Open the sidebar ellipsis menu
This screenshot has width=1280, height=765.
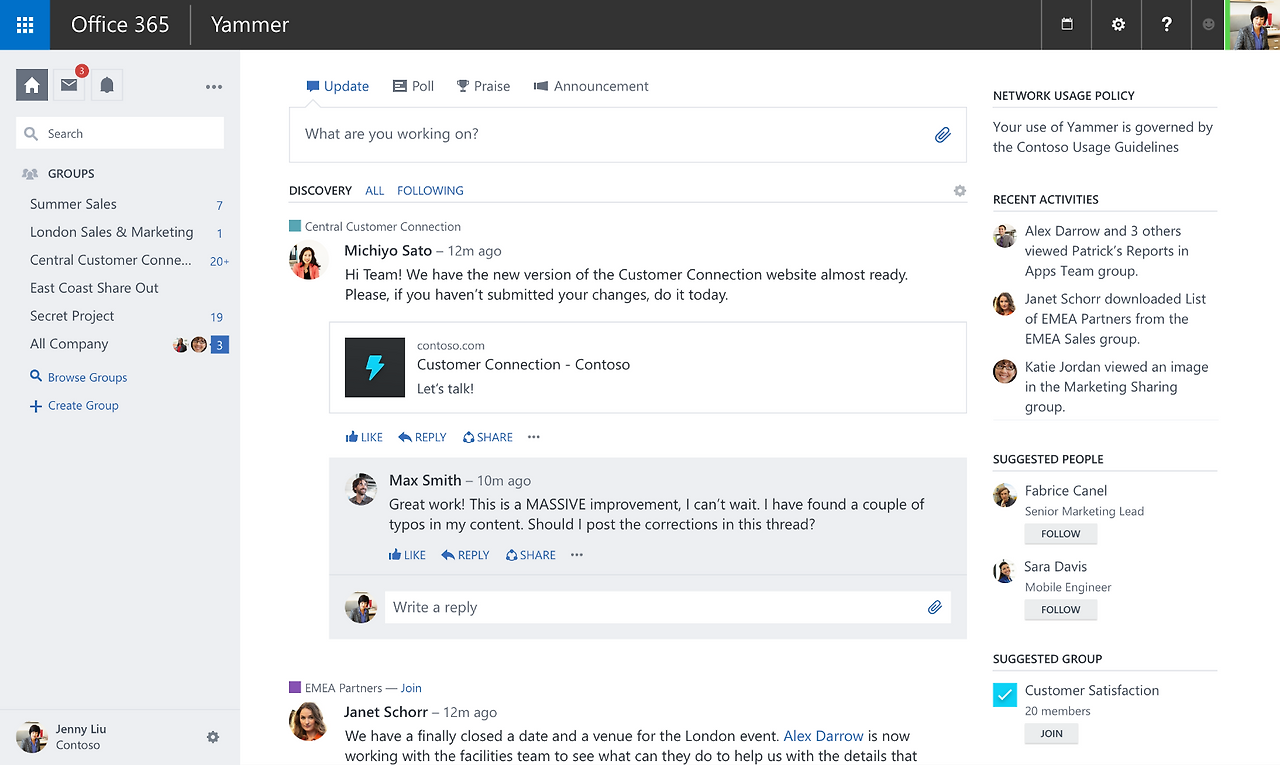pos(213,86)
